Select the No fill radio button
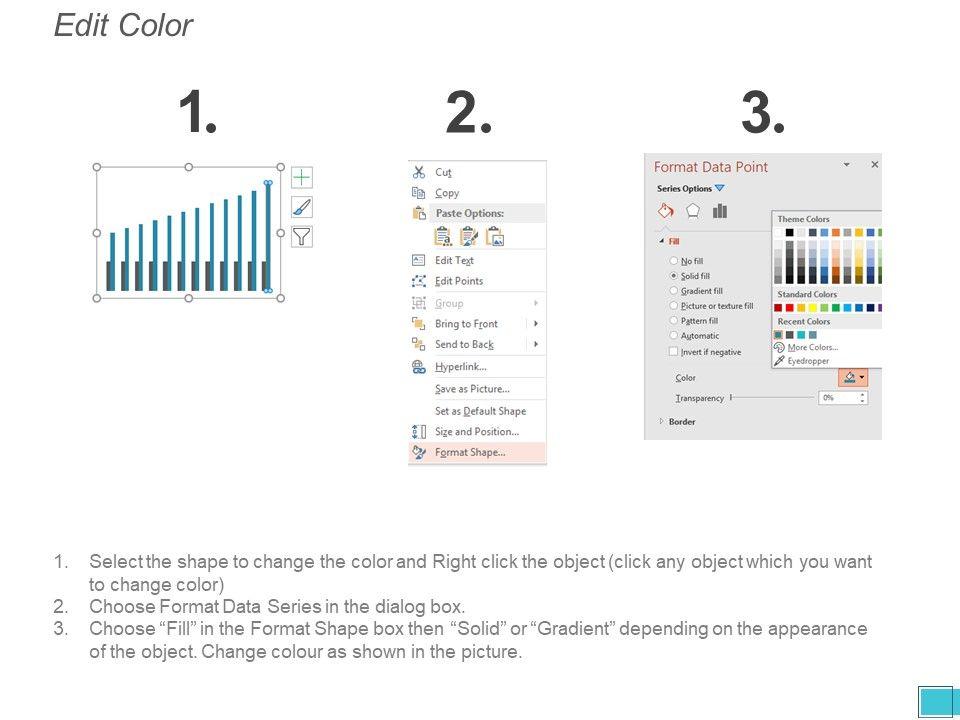The width and height of the screenshot is (960, 720). (x=674, y=261)
